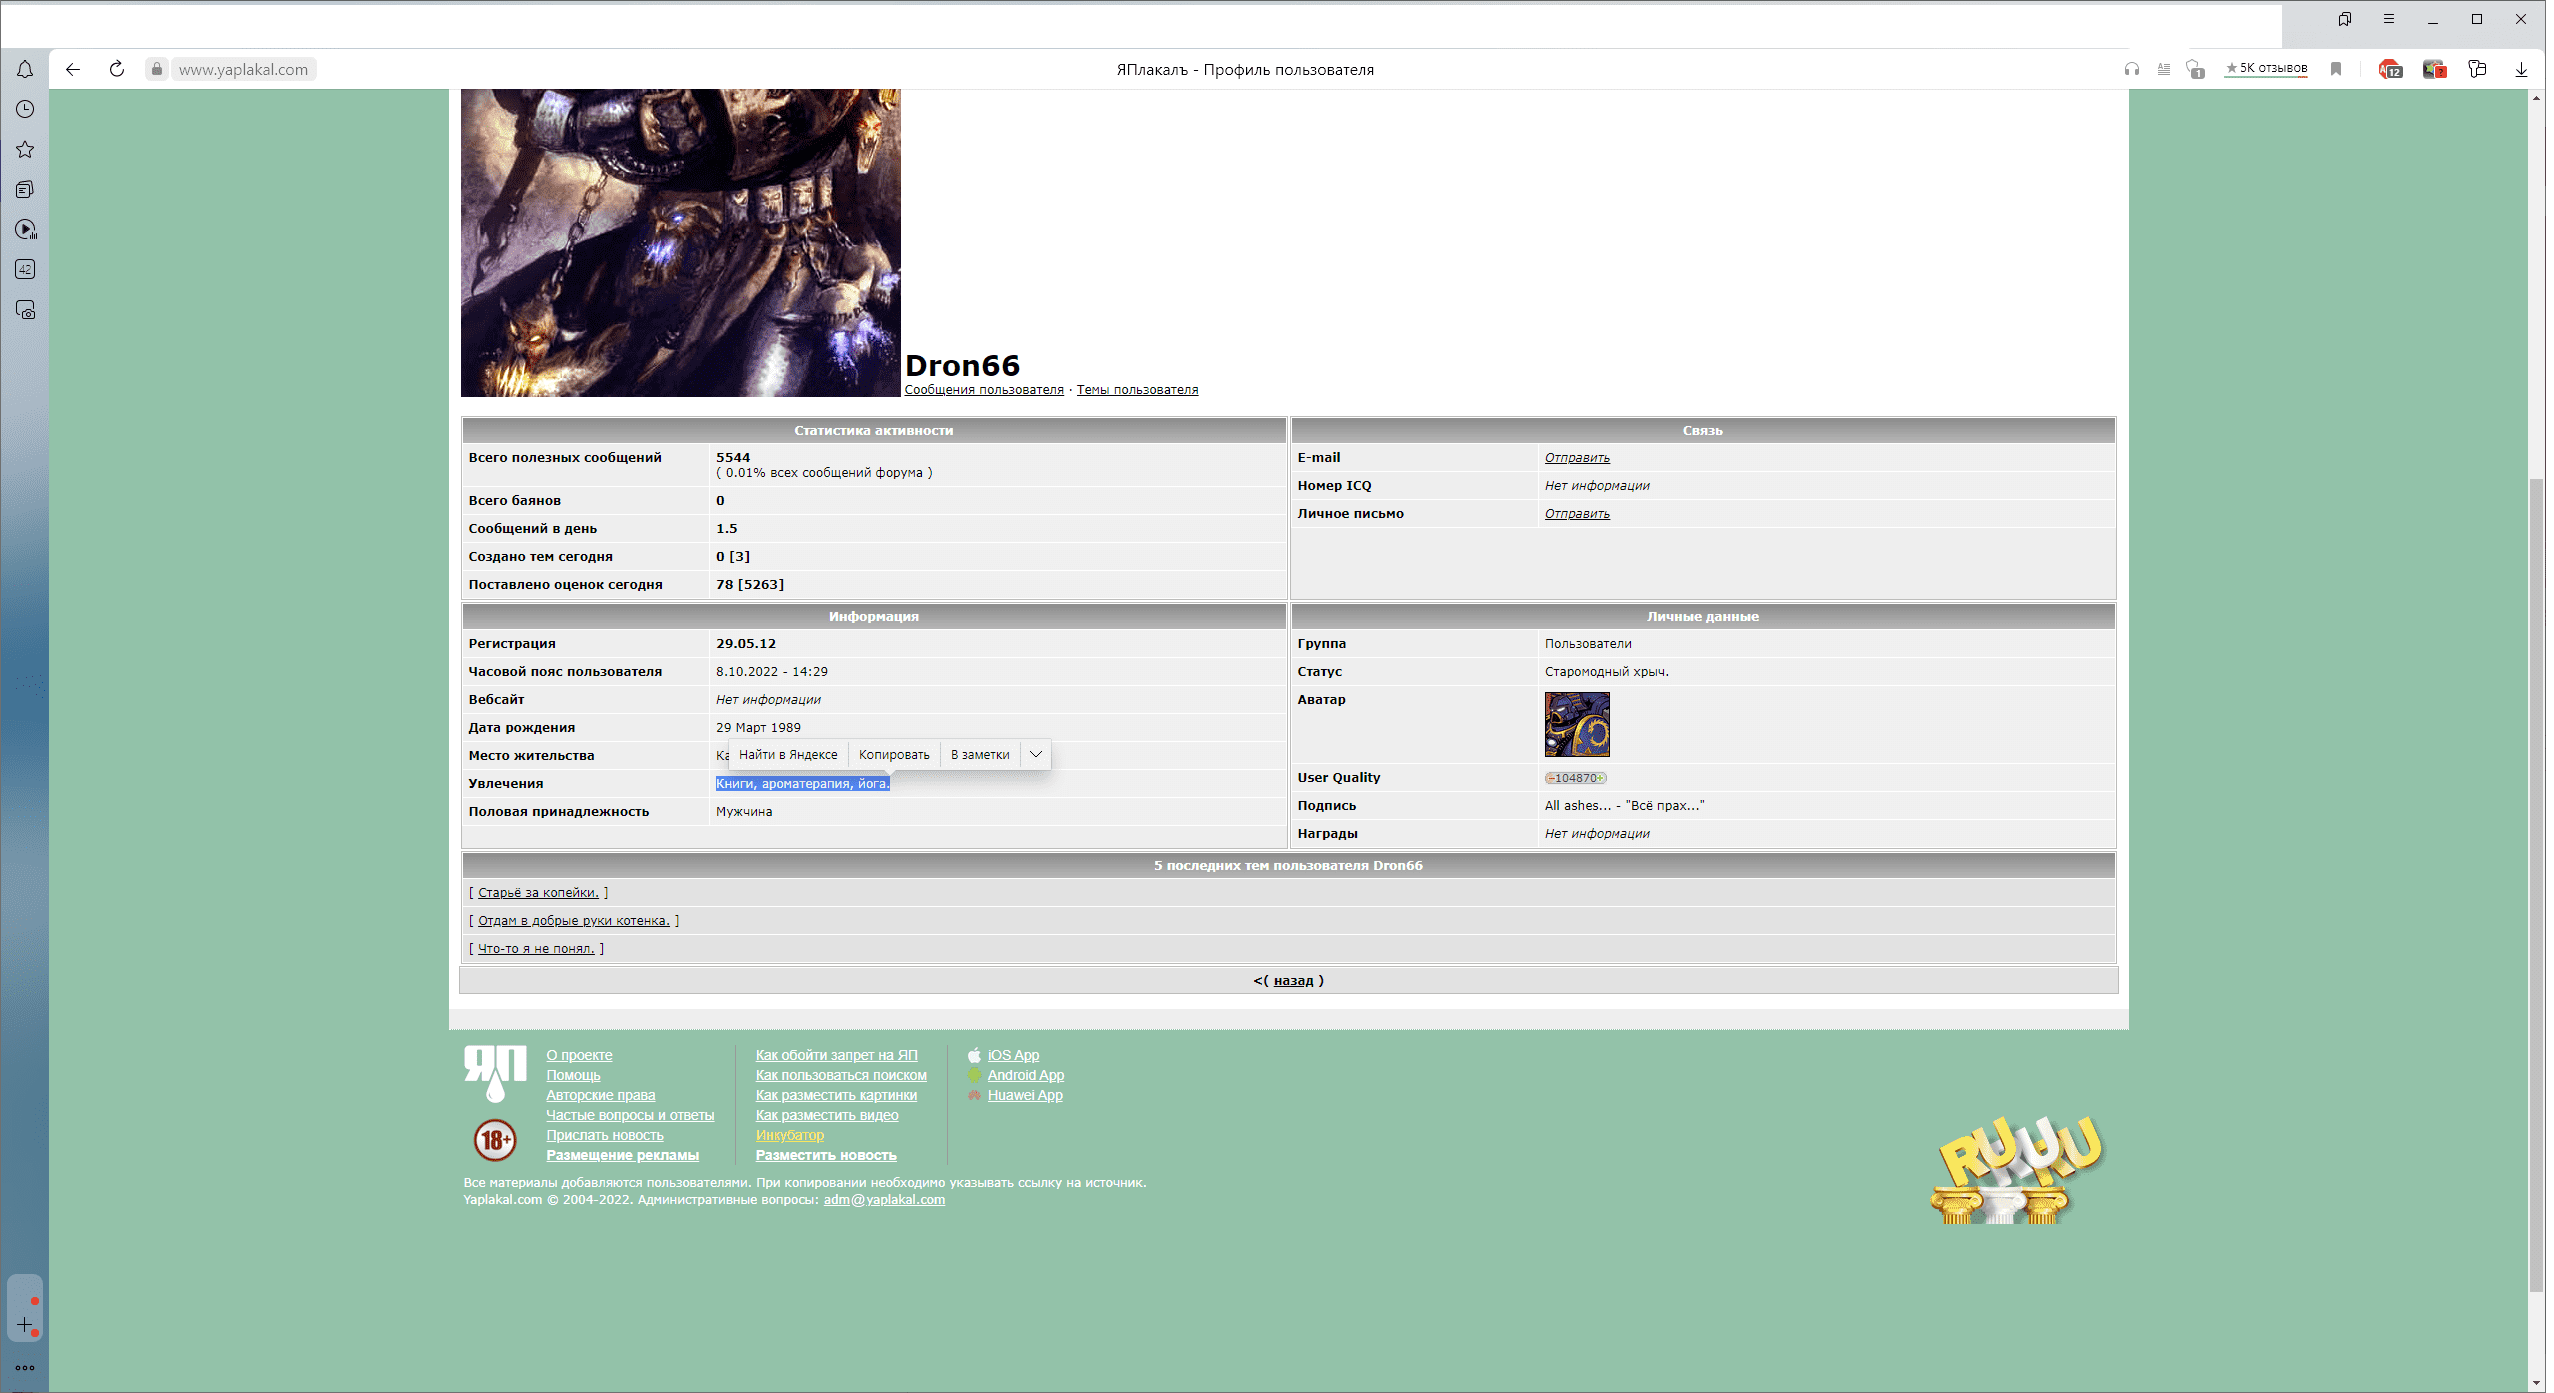Open the 'Huawei App' link
Screen dimensions: 2554x1393
[x=1025, y=1095]
